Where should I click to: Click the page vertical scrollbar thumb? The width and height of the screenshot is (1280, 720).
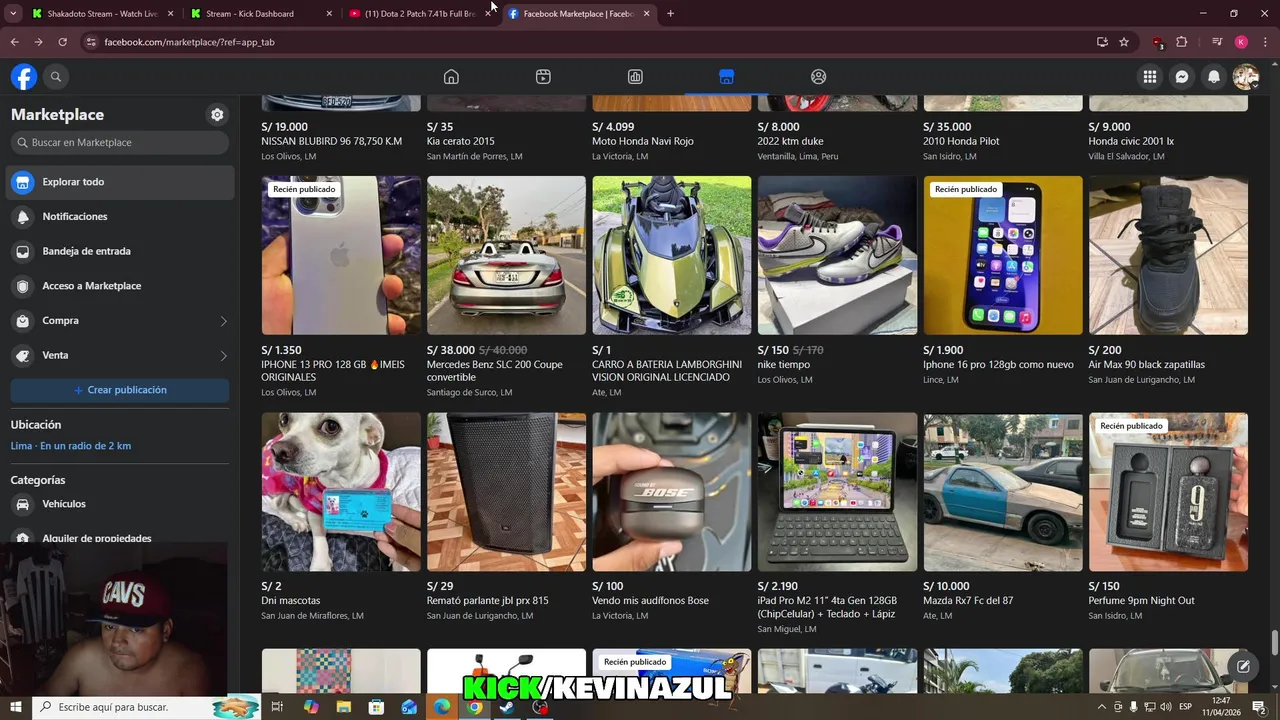point(1274,642)
